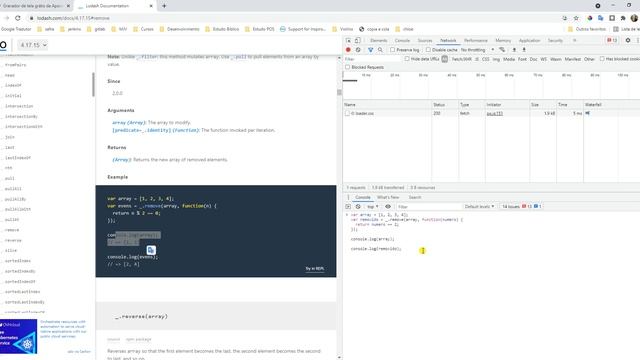Open the _.pullAll sidebar link
Screen dimensions: 640x360
[x=13, y=189]
